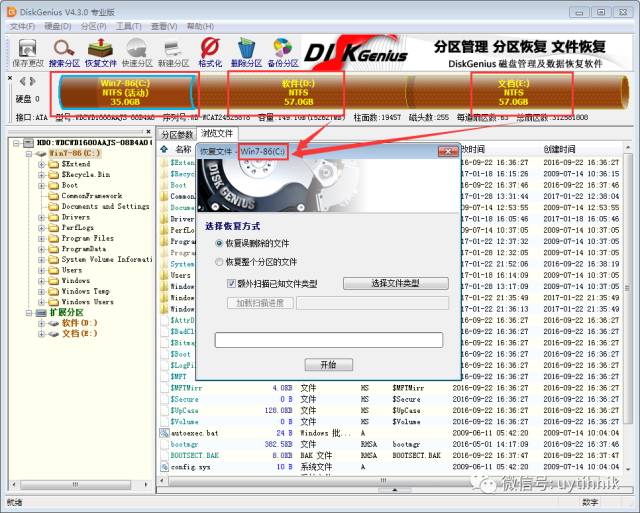The image size is (640, 513).
Task: Launch Recover Files (恢复文件) toolbar icon
Action: (100, 53)
